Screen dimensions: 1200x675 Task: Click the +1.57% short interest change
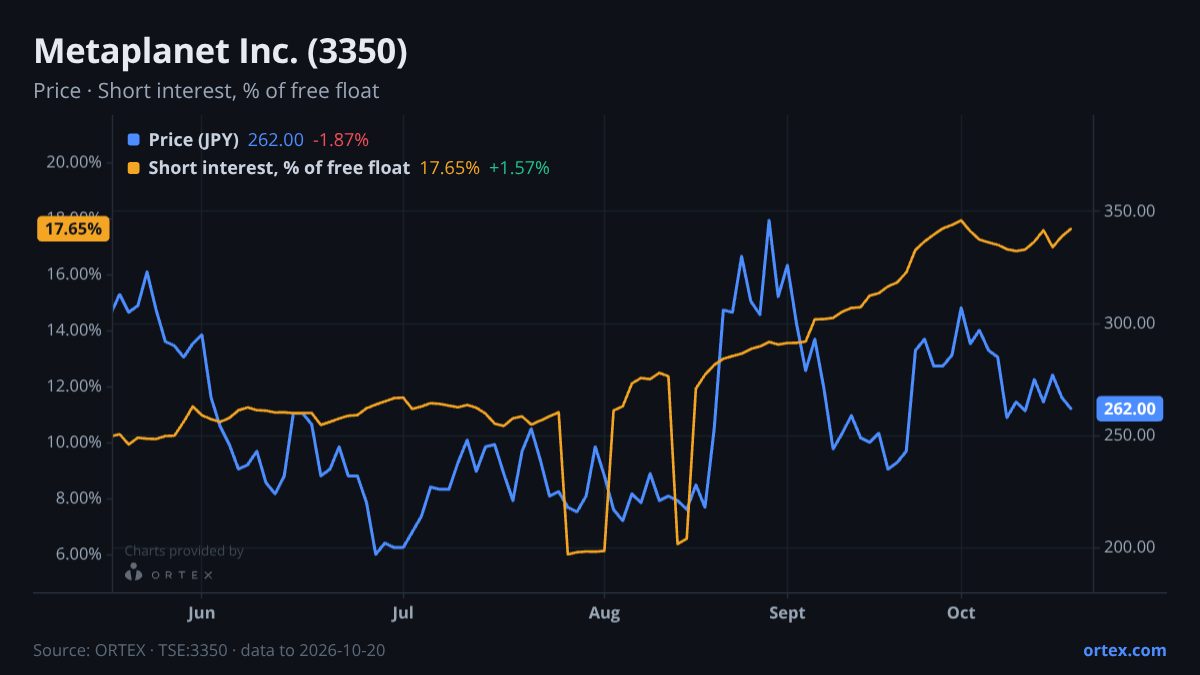pyautogui.click(x=519, y=168)
